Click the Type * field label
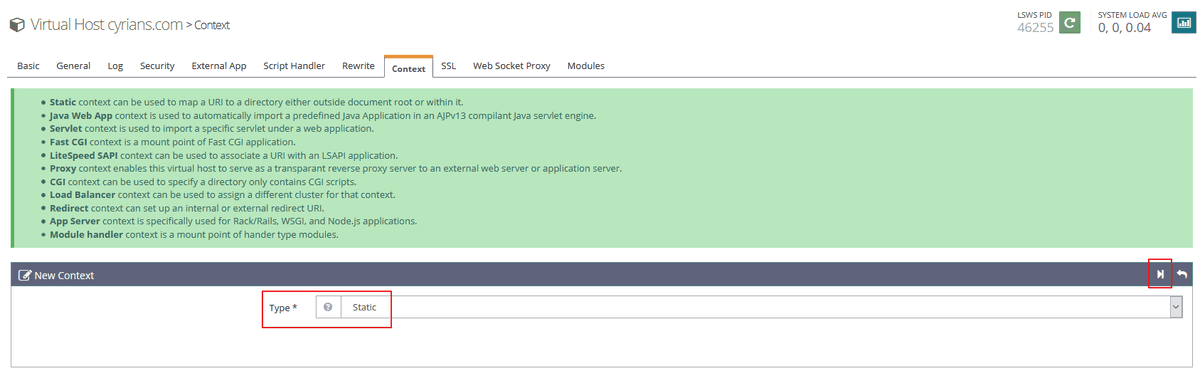The image size is (1200, 371). pyautogui.click(x=284, y=308)
